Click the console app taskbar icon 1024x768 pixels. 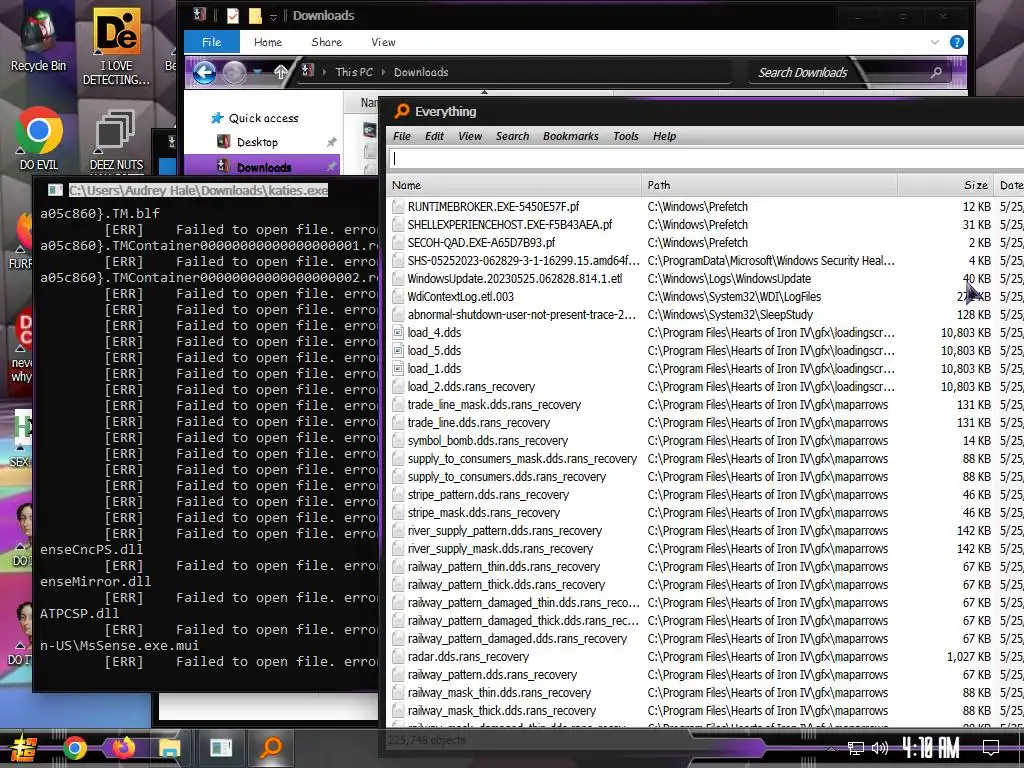click(221, 748)
